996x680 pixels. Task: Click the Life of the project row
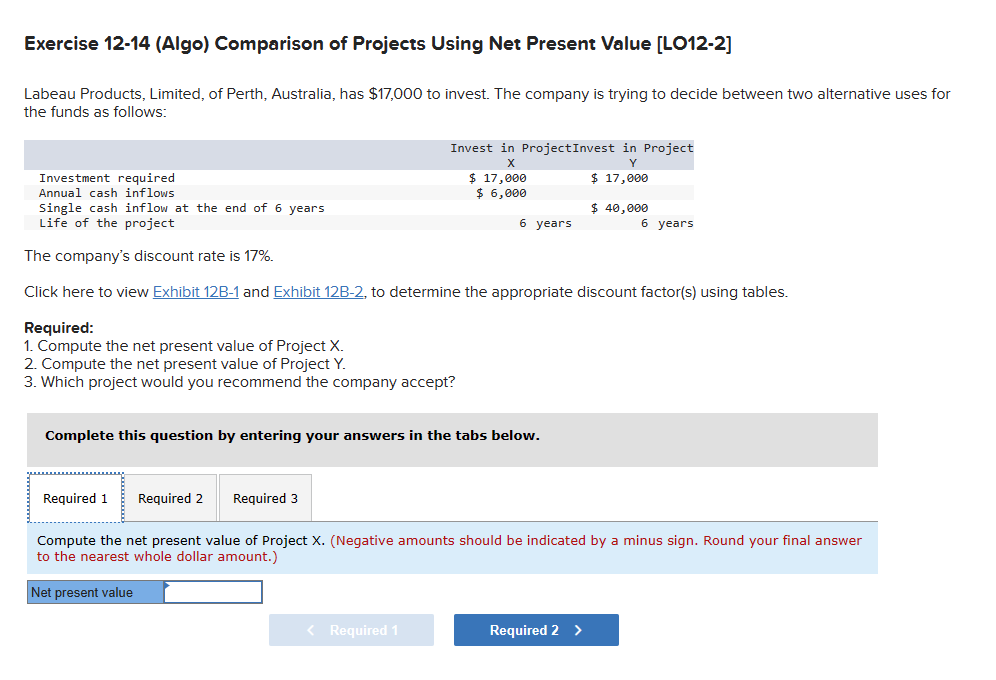[300, 222]
